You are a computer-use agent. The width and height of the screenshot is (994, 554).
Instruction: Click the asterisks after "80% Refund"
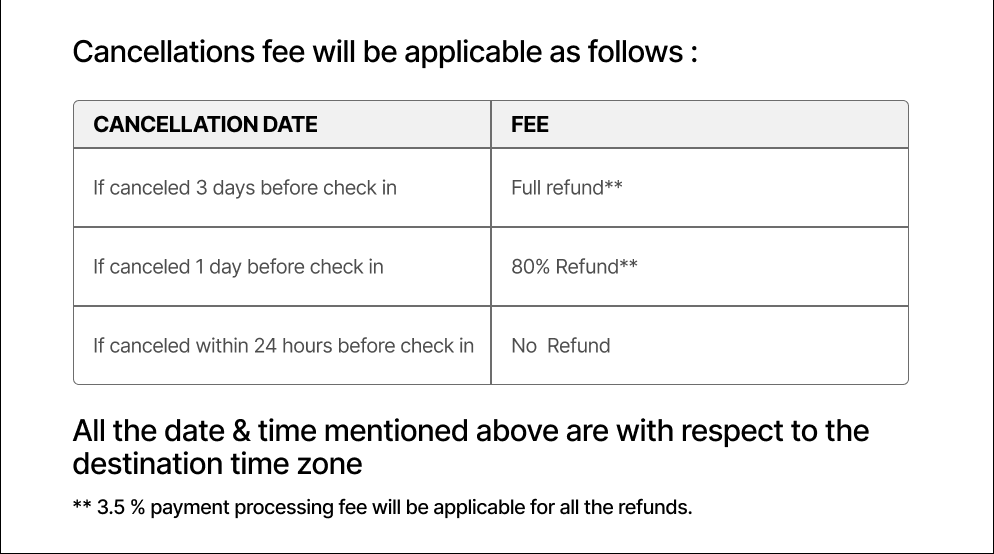pos(629,266)
